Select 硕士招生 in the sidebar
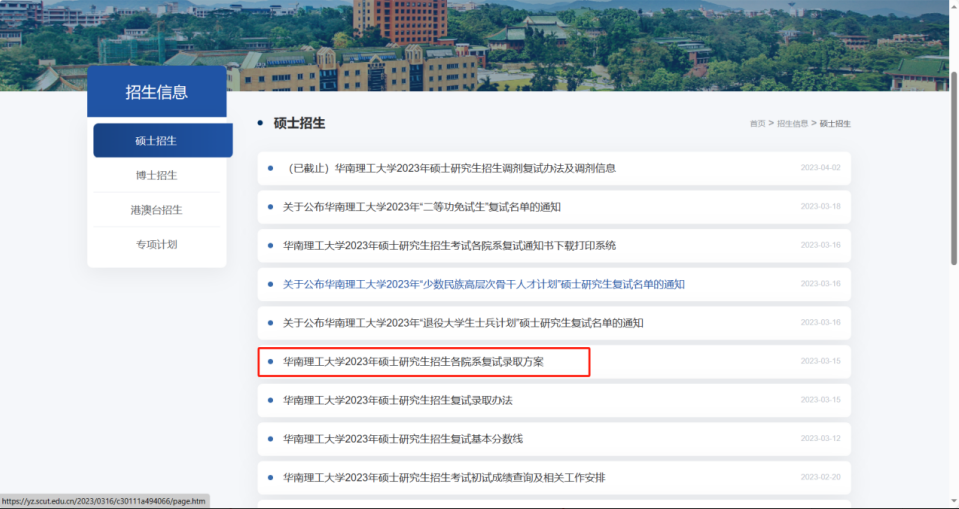This screenshot has height=509, width=959. 163,141
